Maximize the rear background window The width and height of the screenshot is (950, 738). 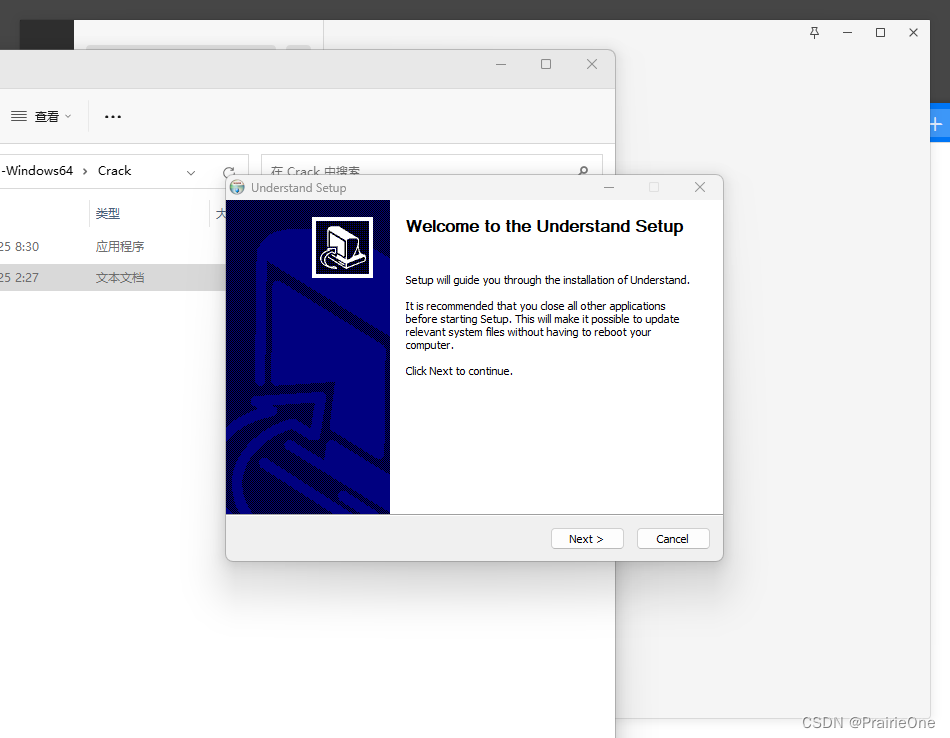[880, 33]
